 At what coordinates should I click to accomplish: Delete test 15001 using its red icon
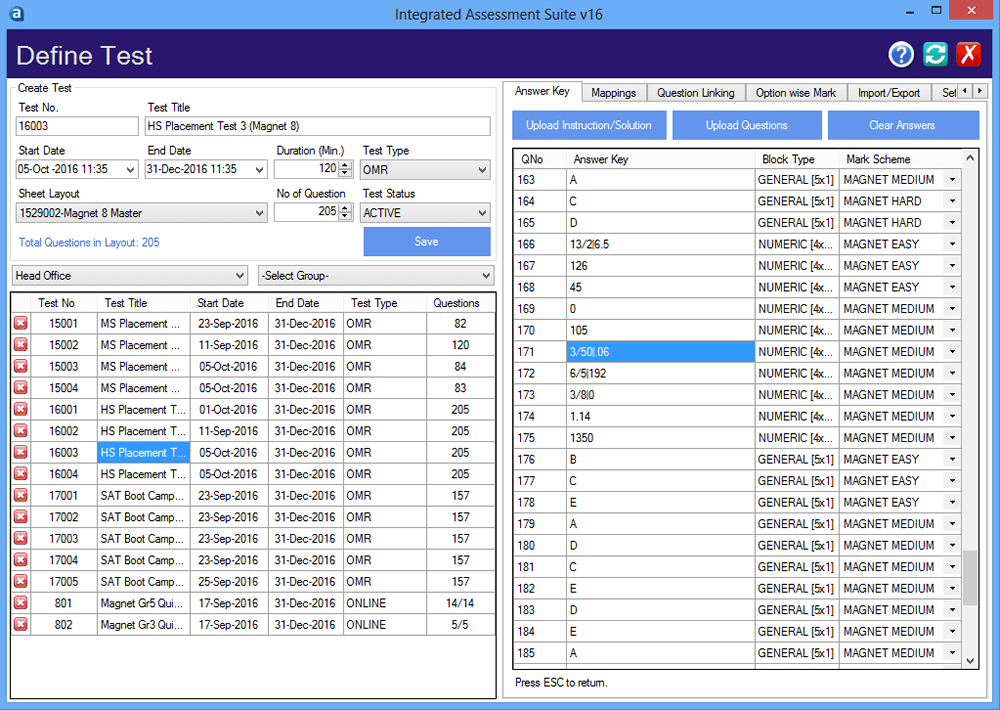click(21, 323)
